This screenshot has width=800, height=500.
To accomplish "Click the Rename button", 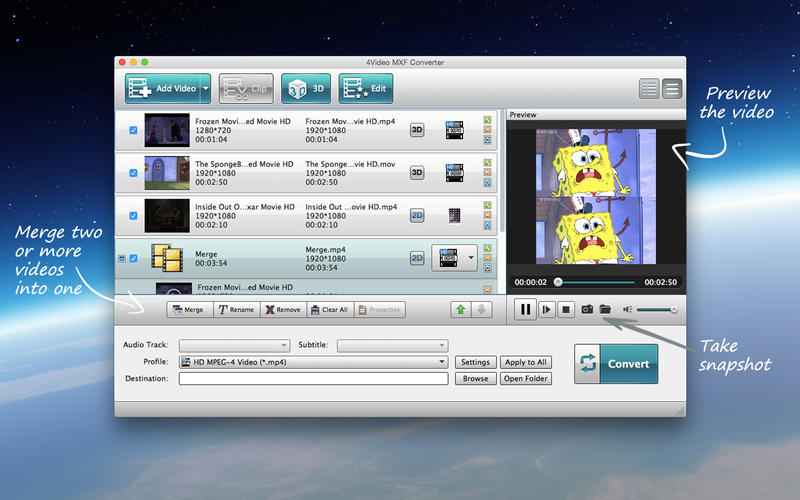I will (x=237, y=310).
